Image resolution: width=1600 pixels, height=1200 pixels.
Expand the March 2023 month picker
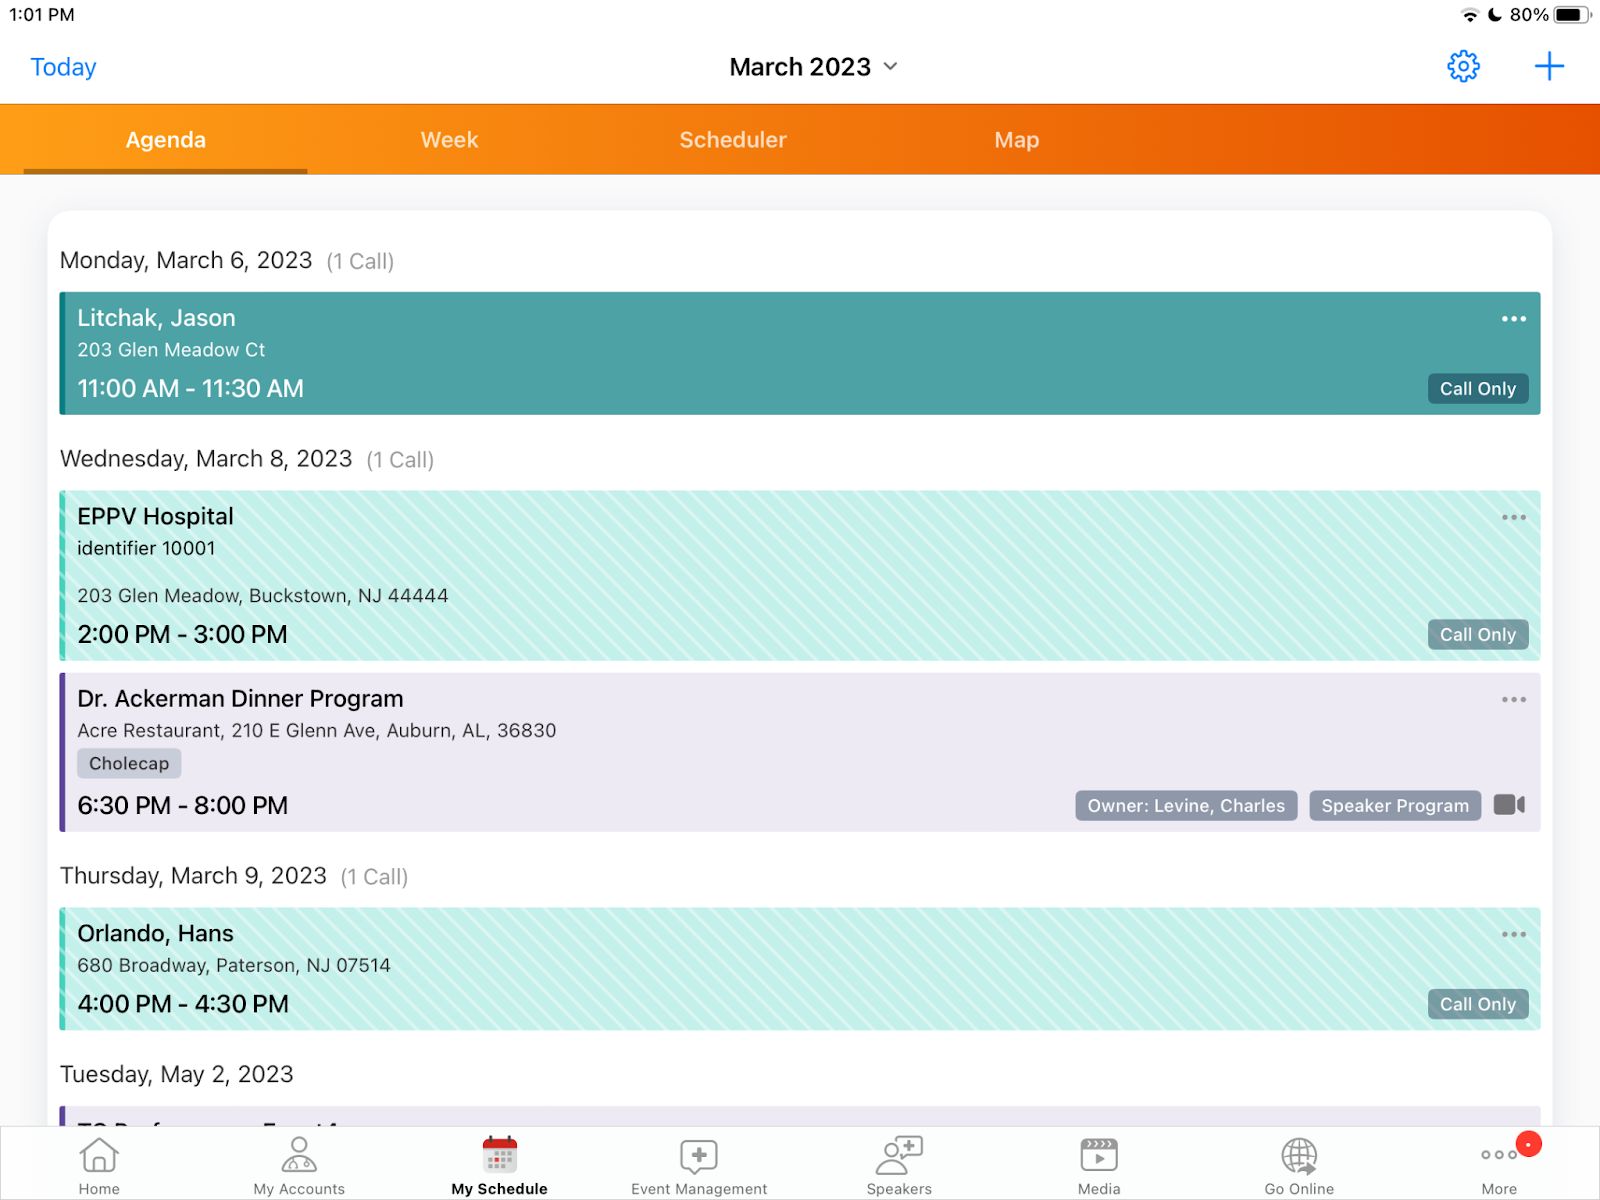click(813, 67)
